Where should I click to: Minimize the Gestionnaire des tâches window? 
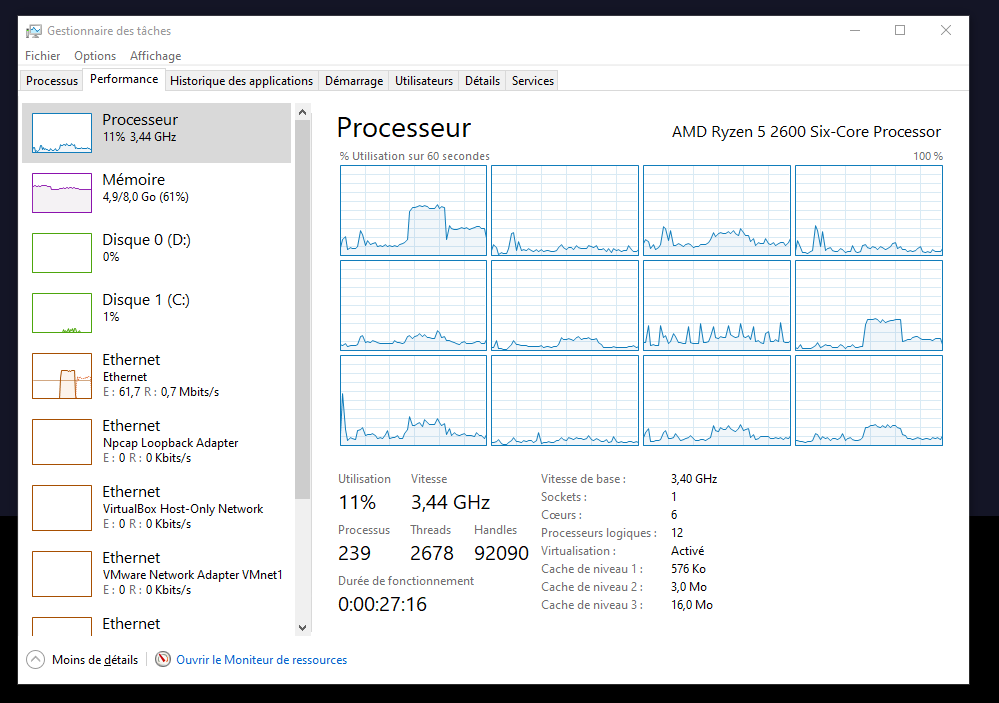click(x=855, y=30)
